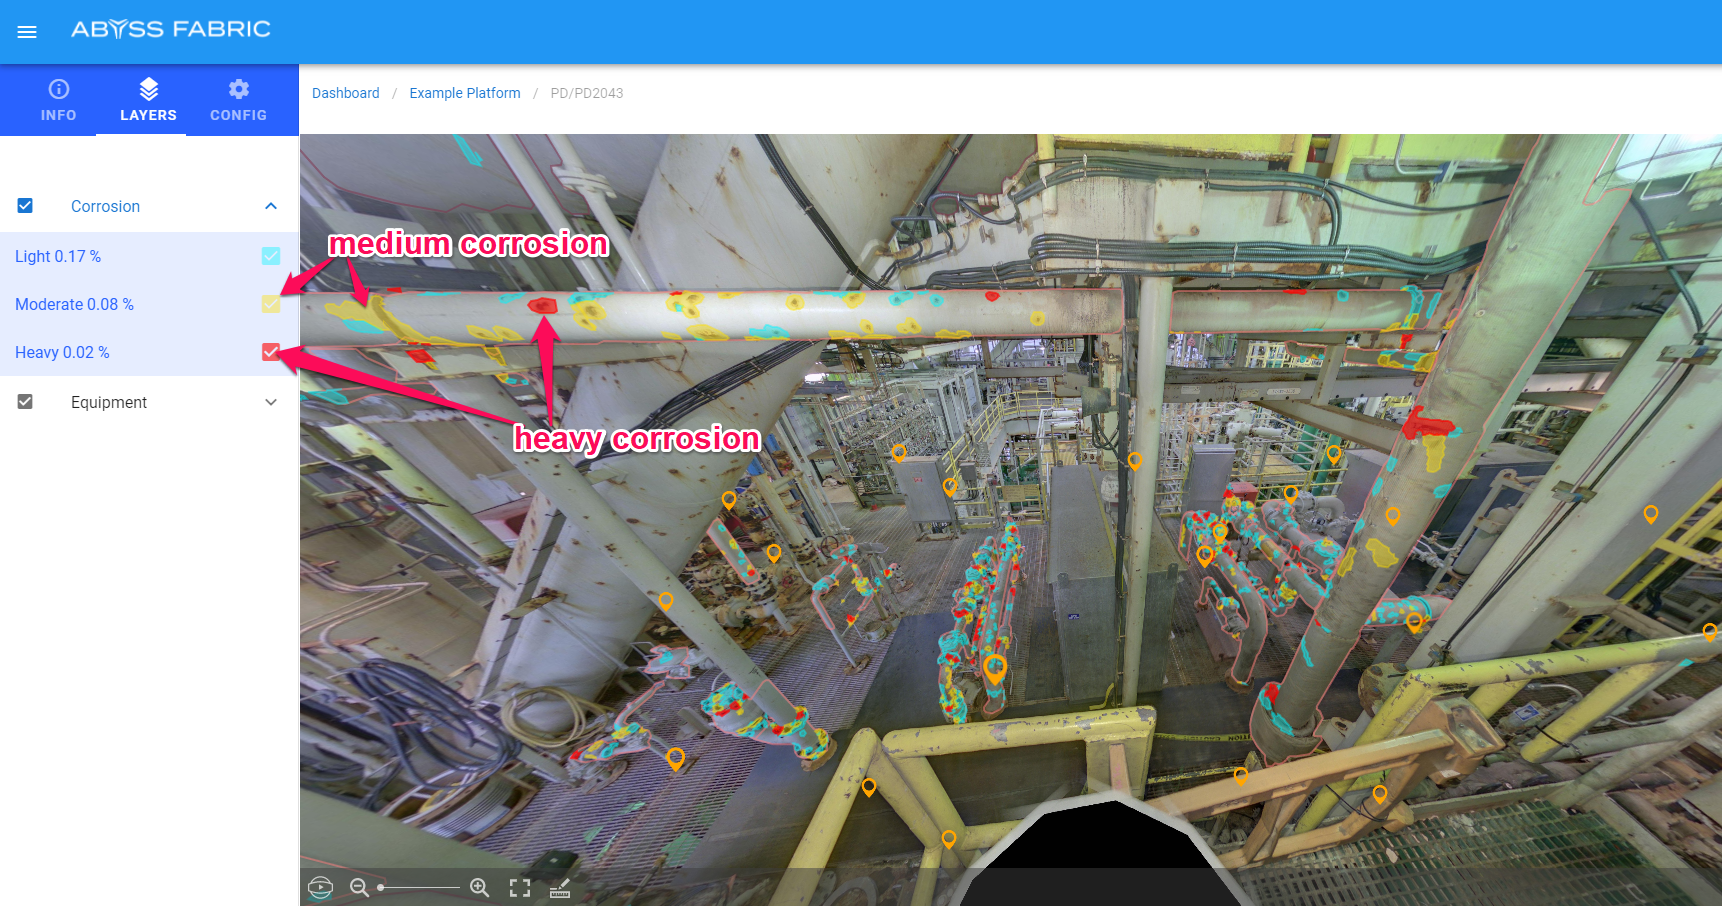Enter fullscreen viewer mode
The height and width of the screenshot is (906, 1722).
click(x=520, y=887)
